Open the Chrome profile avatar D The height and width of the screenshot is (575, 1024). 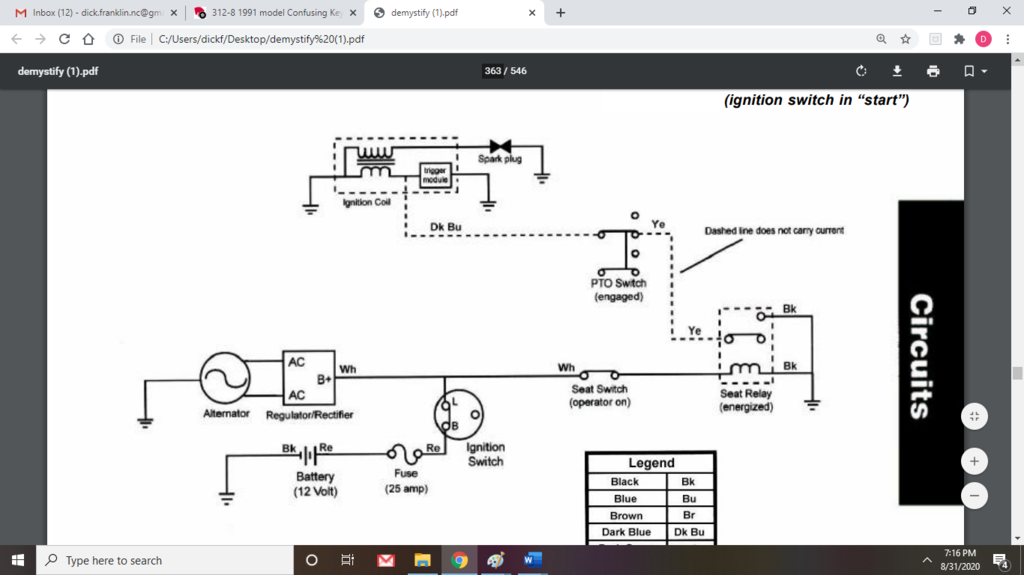tap(984, 39)
